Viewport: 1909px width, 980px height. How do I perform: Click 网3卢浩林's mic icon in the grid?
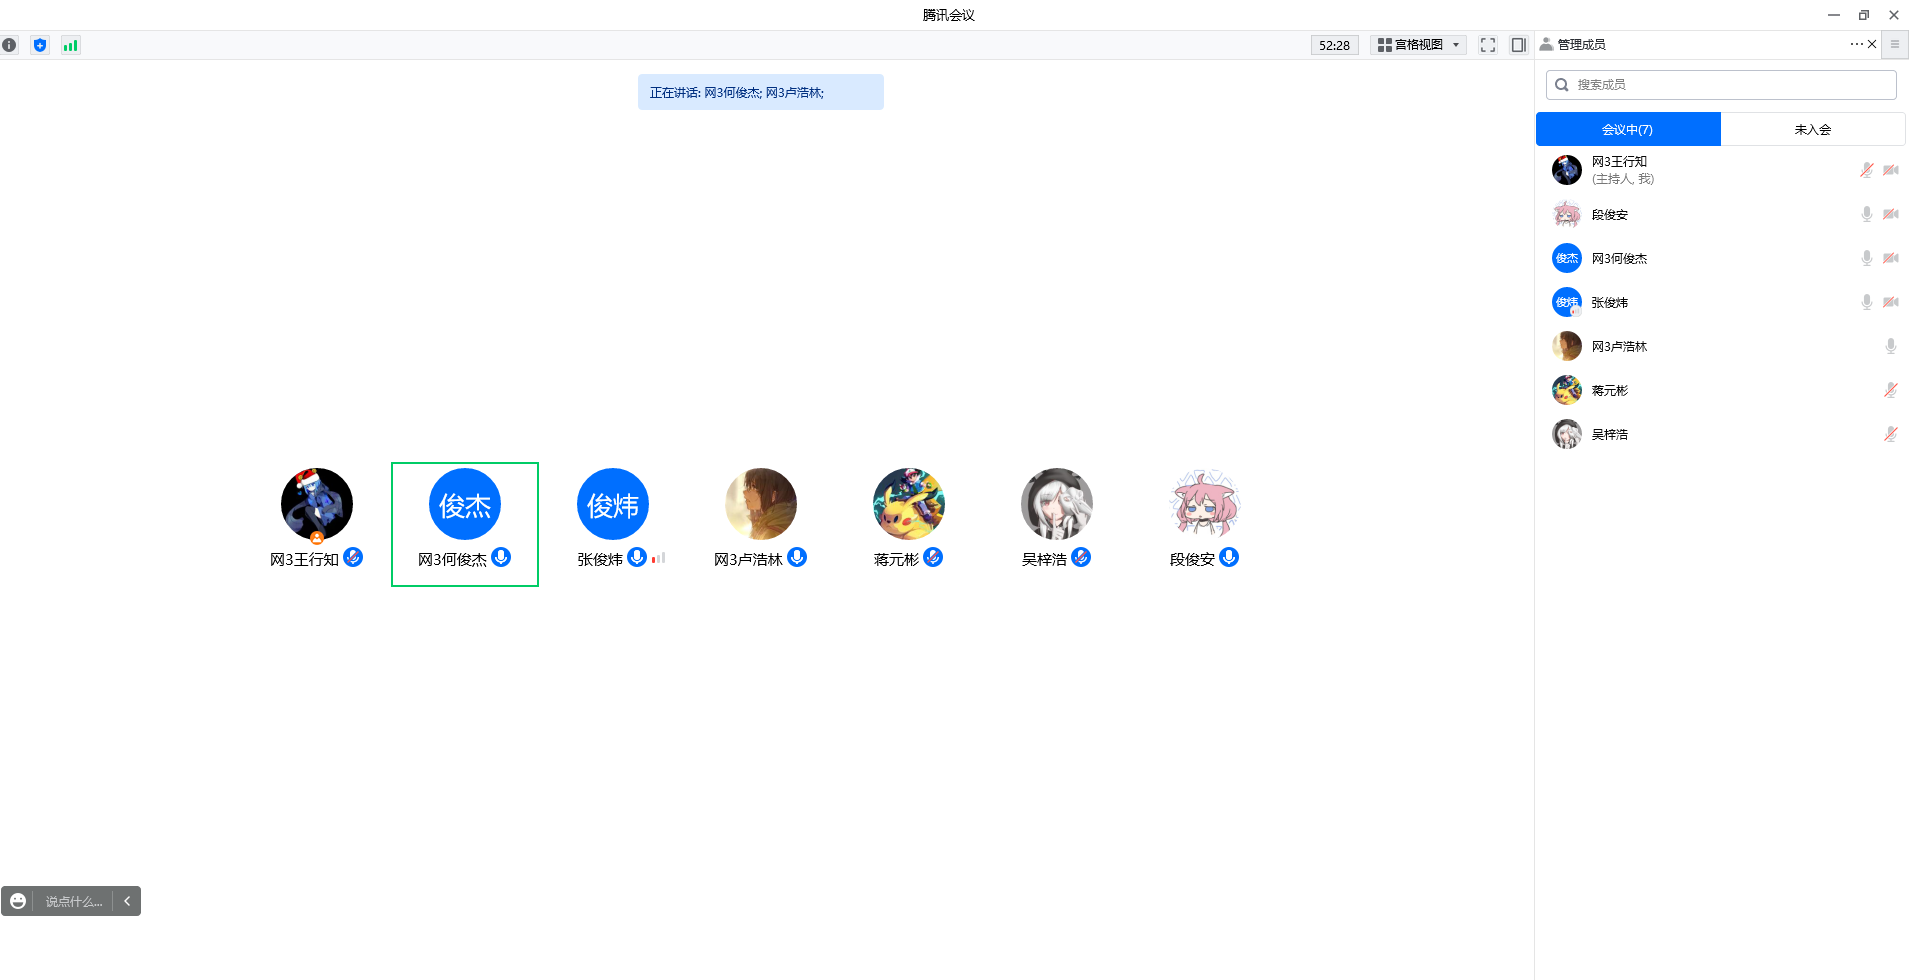pyautogui.click(x=797, y=557)
